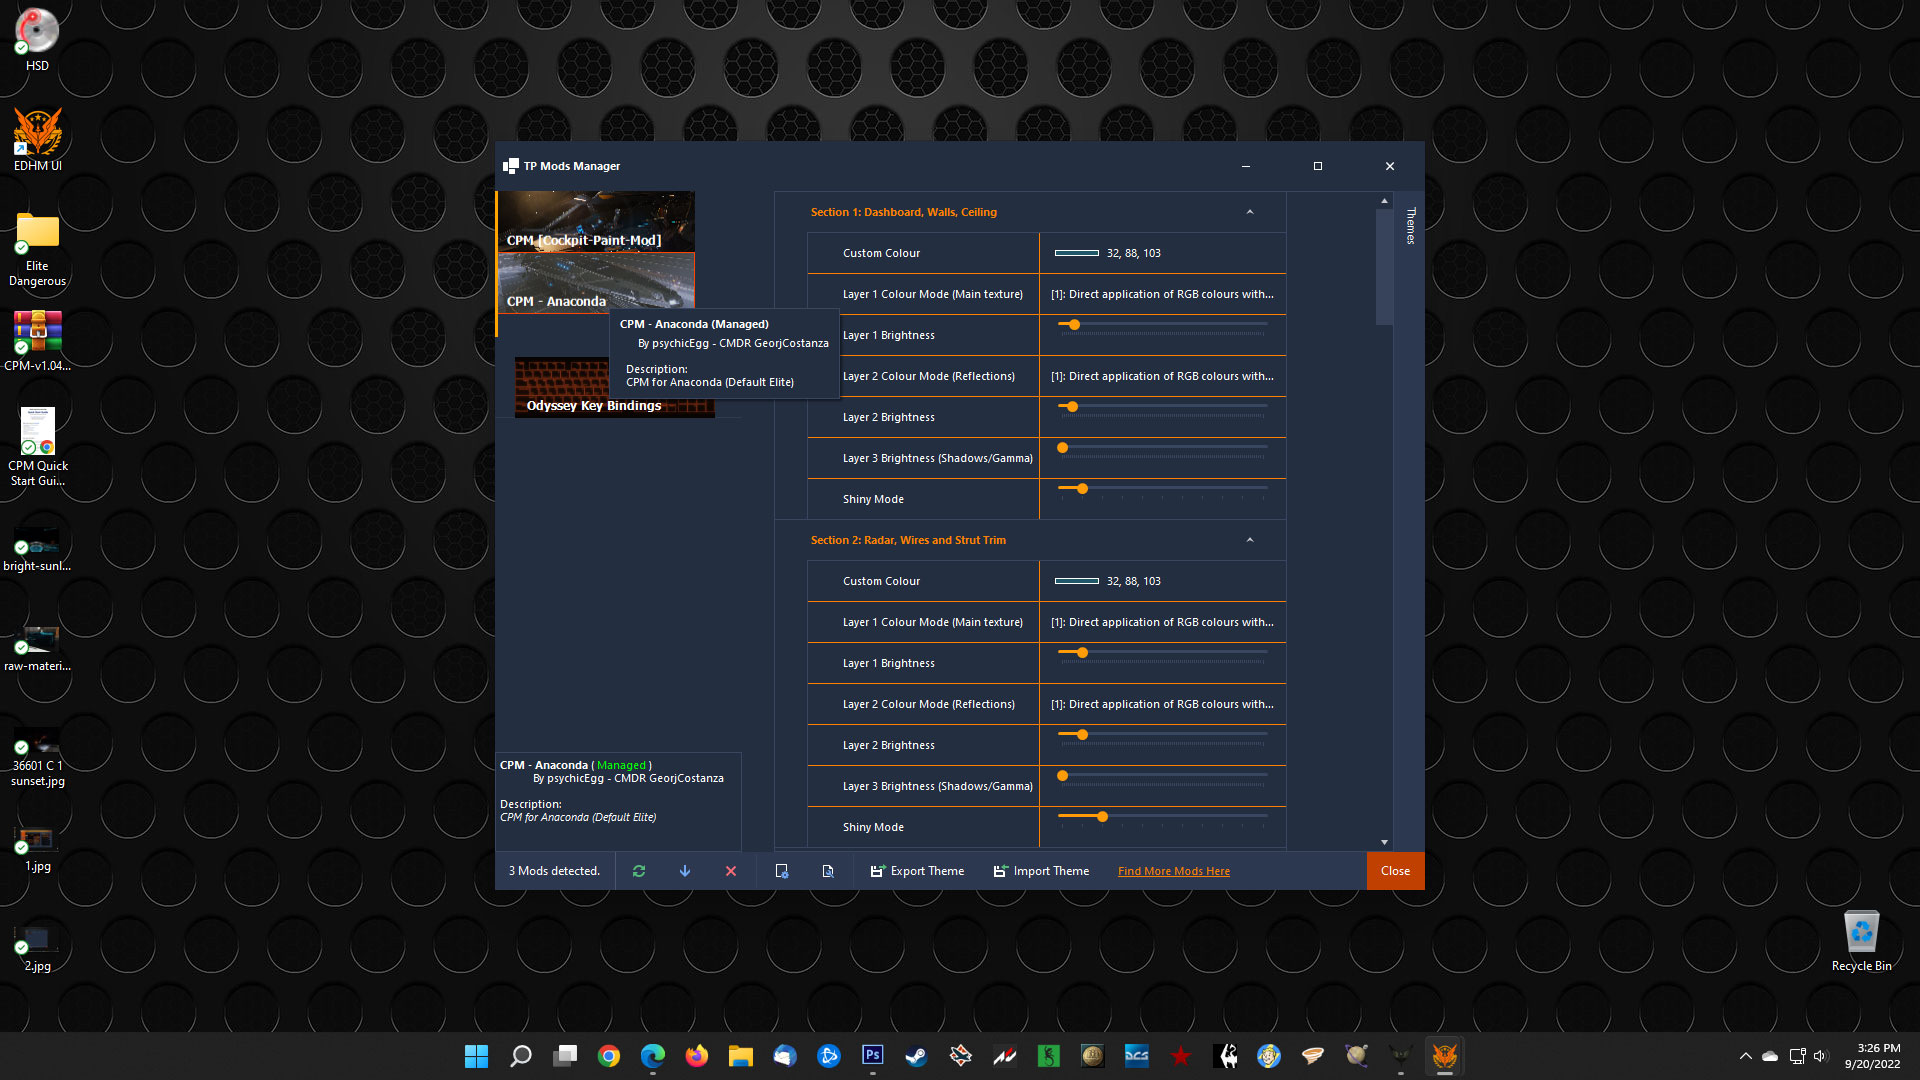Open the raw-materi... image on desktop
Image resolution: width=1920 pixels, height=1080 pixels.
(x=37, y=648)
